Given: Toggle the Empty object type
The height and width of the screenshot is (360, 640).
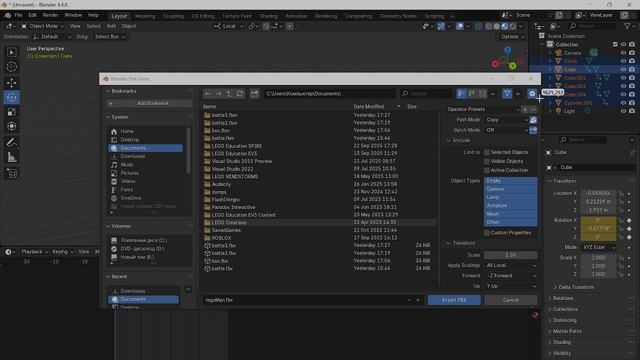Looking at the screenshot, I should tap(510, 180).
